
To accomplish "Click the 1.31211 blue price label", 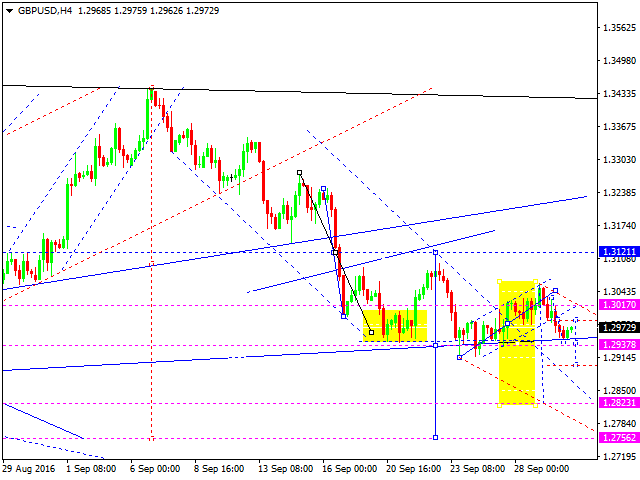I will (x=620, y=251).
